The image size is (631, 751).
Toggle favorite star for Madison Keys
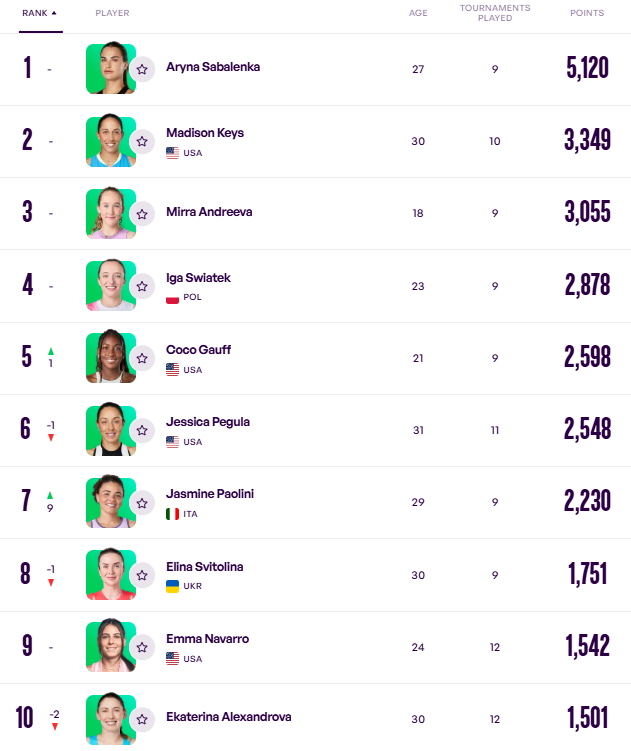click(x=142, y=141)
